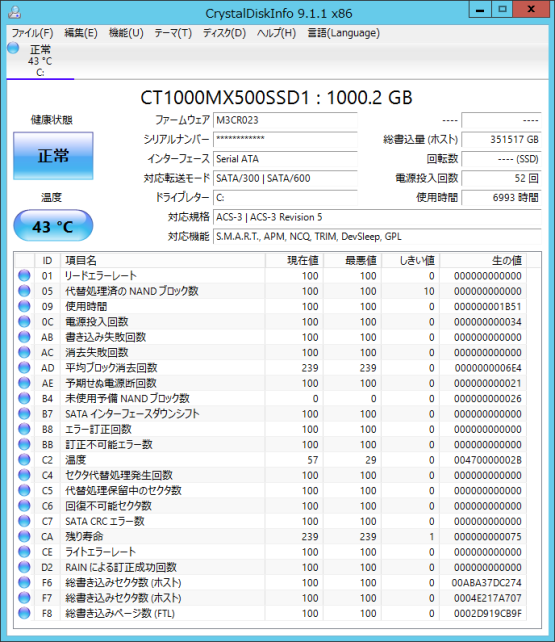The width and height of the screenshot is (555, 642).
Task: Select the blue disk status orb for drive C:
Action: tap(13, 48)
